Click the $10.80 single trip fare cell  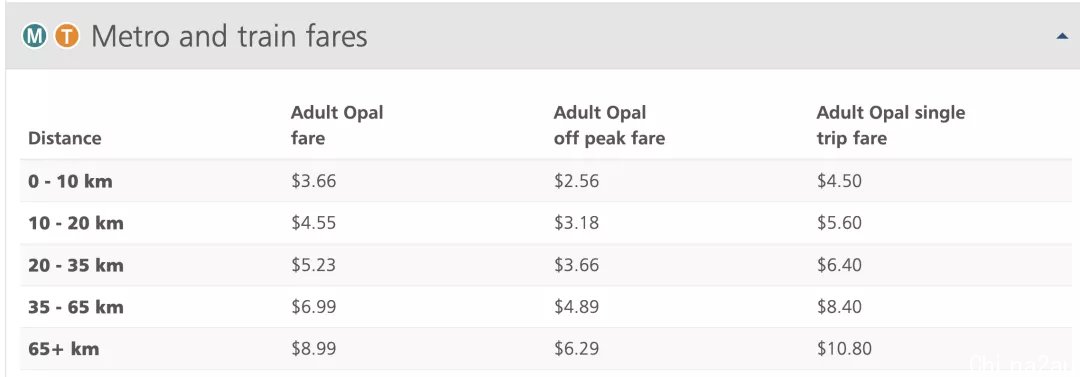pos(844,349)
